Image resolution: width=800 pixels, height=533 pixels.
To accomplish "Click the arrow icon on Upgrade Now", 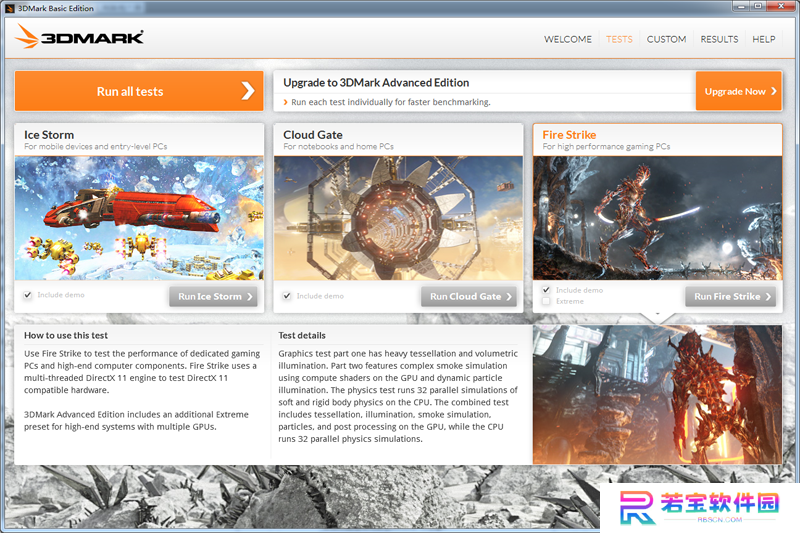I will point(774,91).
